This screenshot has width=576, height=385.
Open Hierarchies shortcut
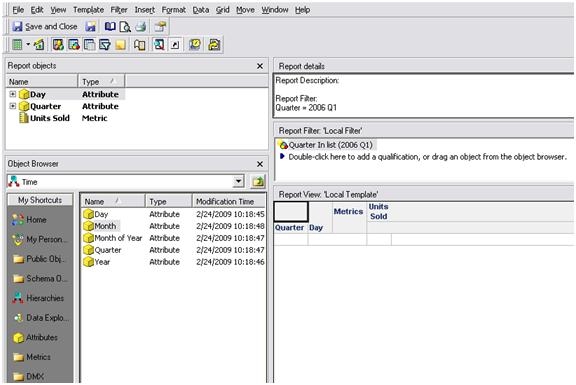[38, 298]
